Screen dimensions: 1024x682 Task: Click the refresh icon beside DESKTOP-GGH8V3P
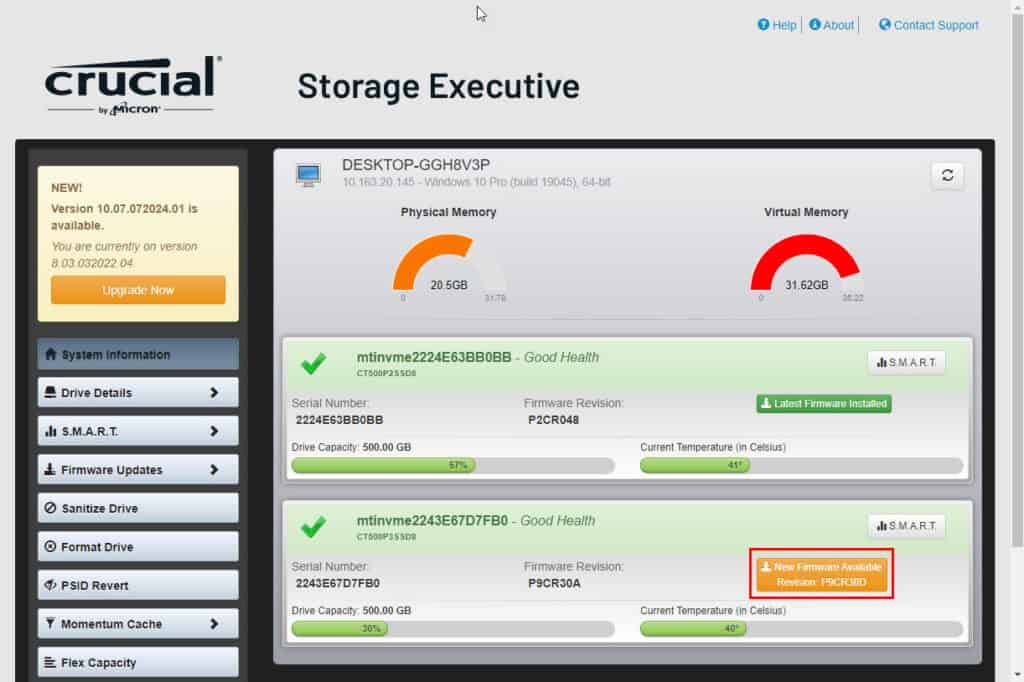(947, 175)
